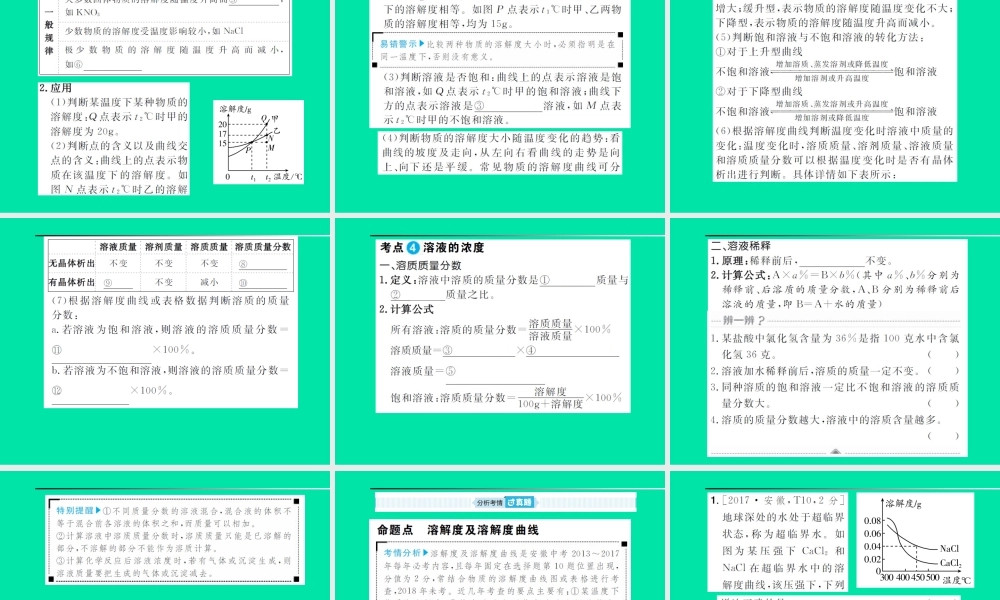Open the slide with the 溶液质量 table
This screenshot has height=600, width=1000.
tap(165, 341)
